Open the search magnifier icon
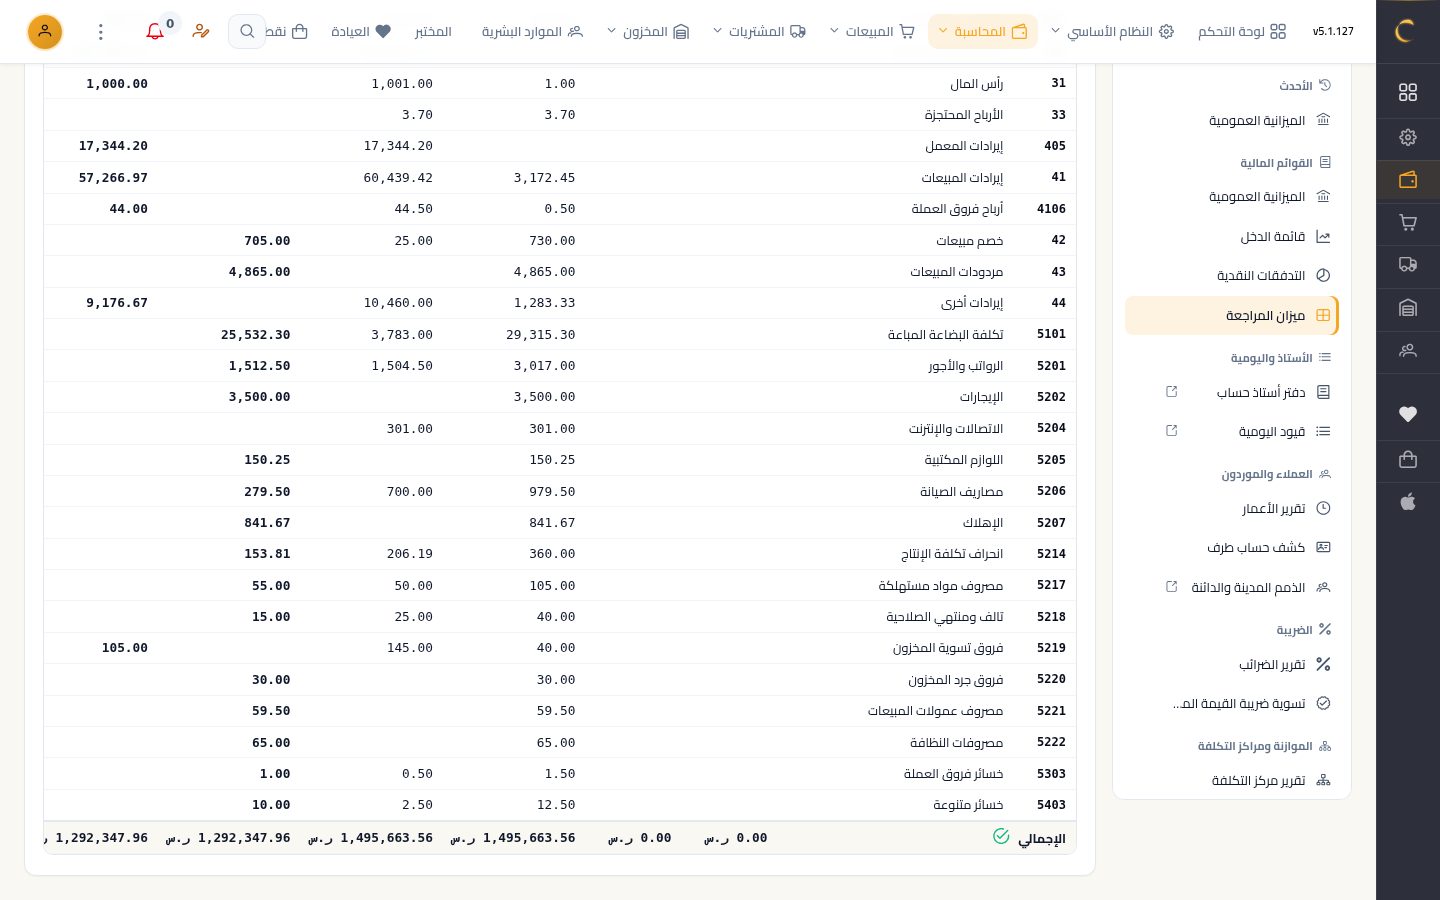Image resolution: width=1440 pixels, height=900 pixels. pyautogui.click(x=247, y=32)
